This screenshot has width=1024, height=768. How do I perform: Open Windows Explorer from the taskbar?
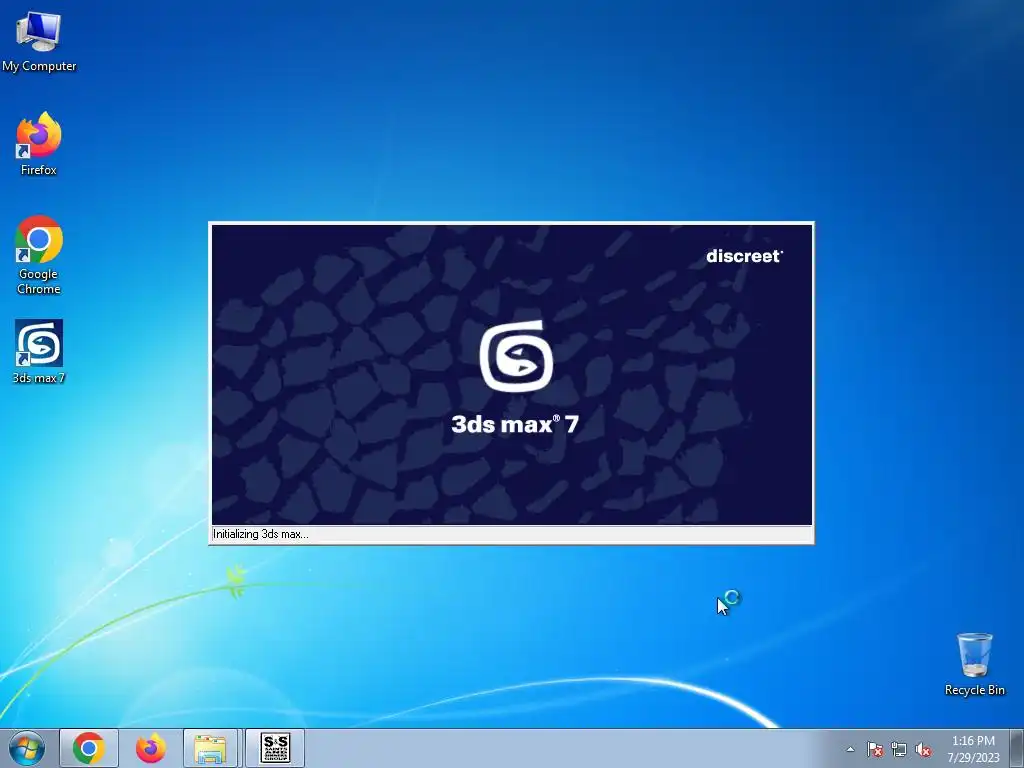[210, 748]
